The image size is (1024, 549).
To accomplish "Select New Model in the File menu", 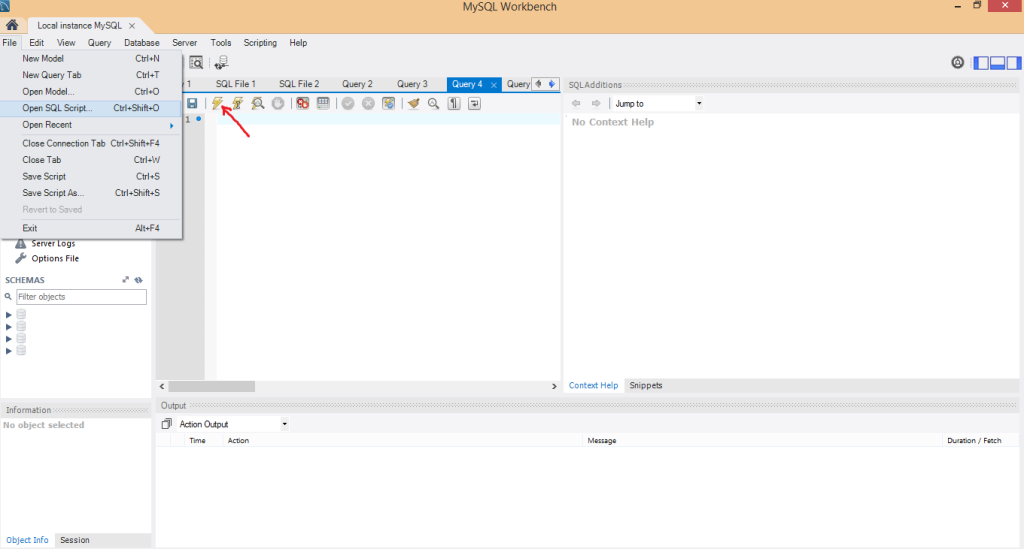I will pos(91,59).
